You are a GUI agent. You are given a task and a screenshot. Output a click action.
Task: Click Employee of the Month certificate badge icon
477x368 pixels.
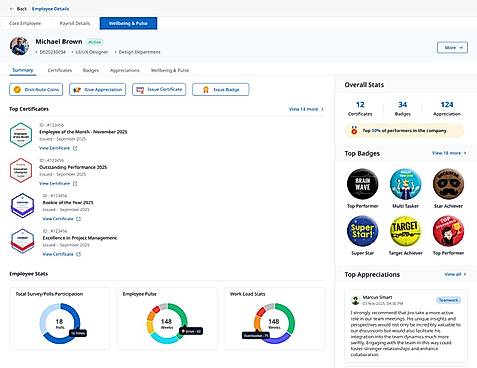point(21,135)
